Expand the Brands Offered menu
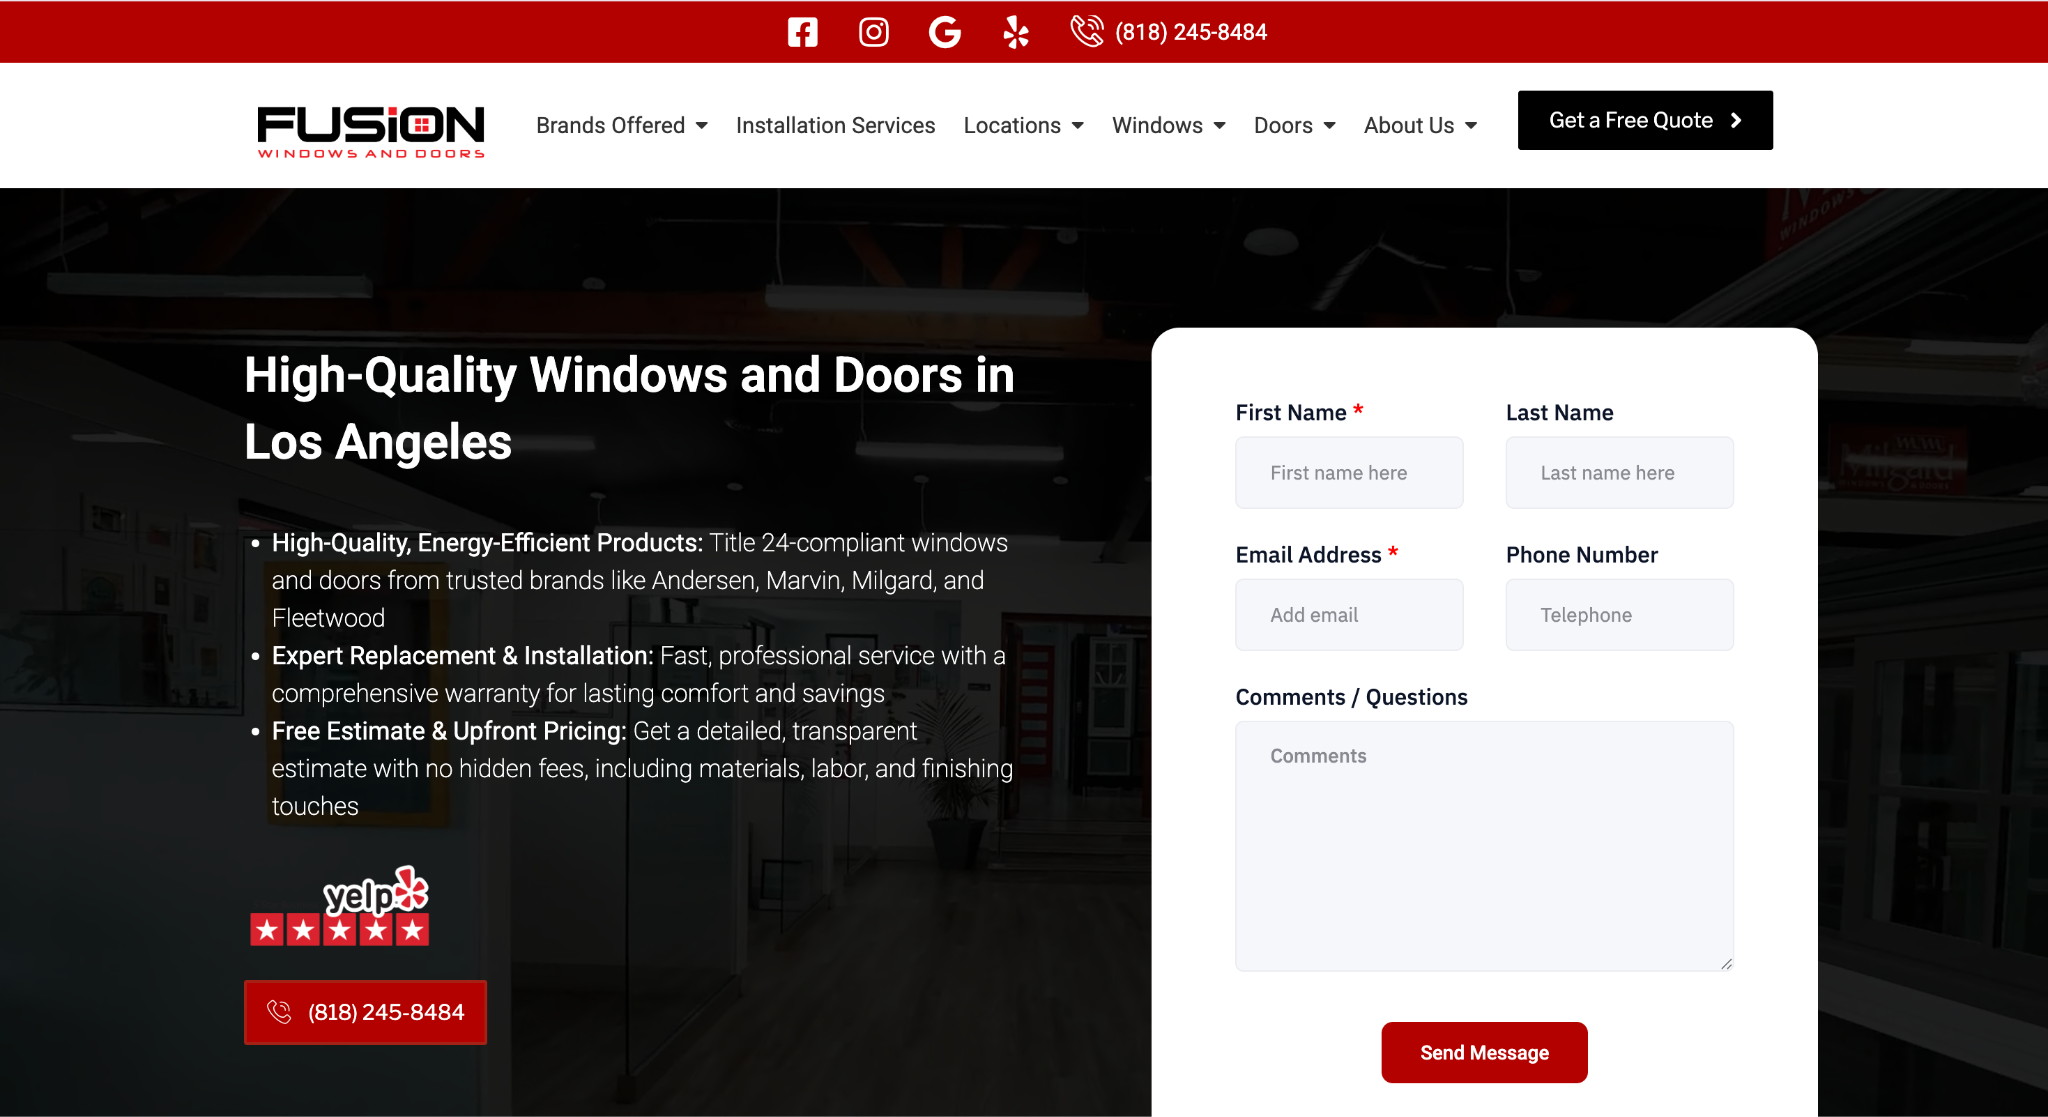2048x1117 pixels. (622, 125)
